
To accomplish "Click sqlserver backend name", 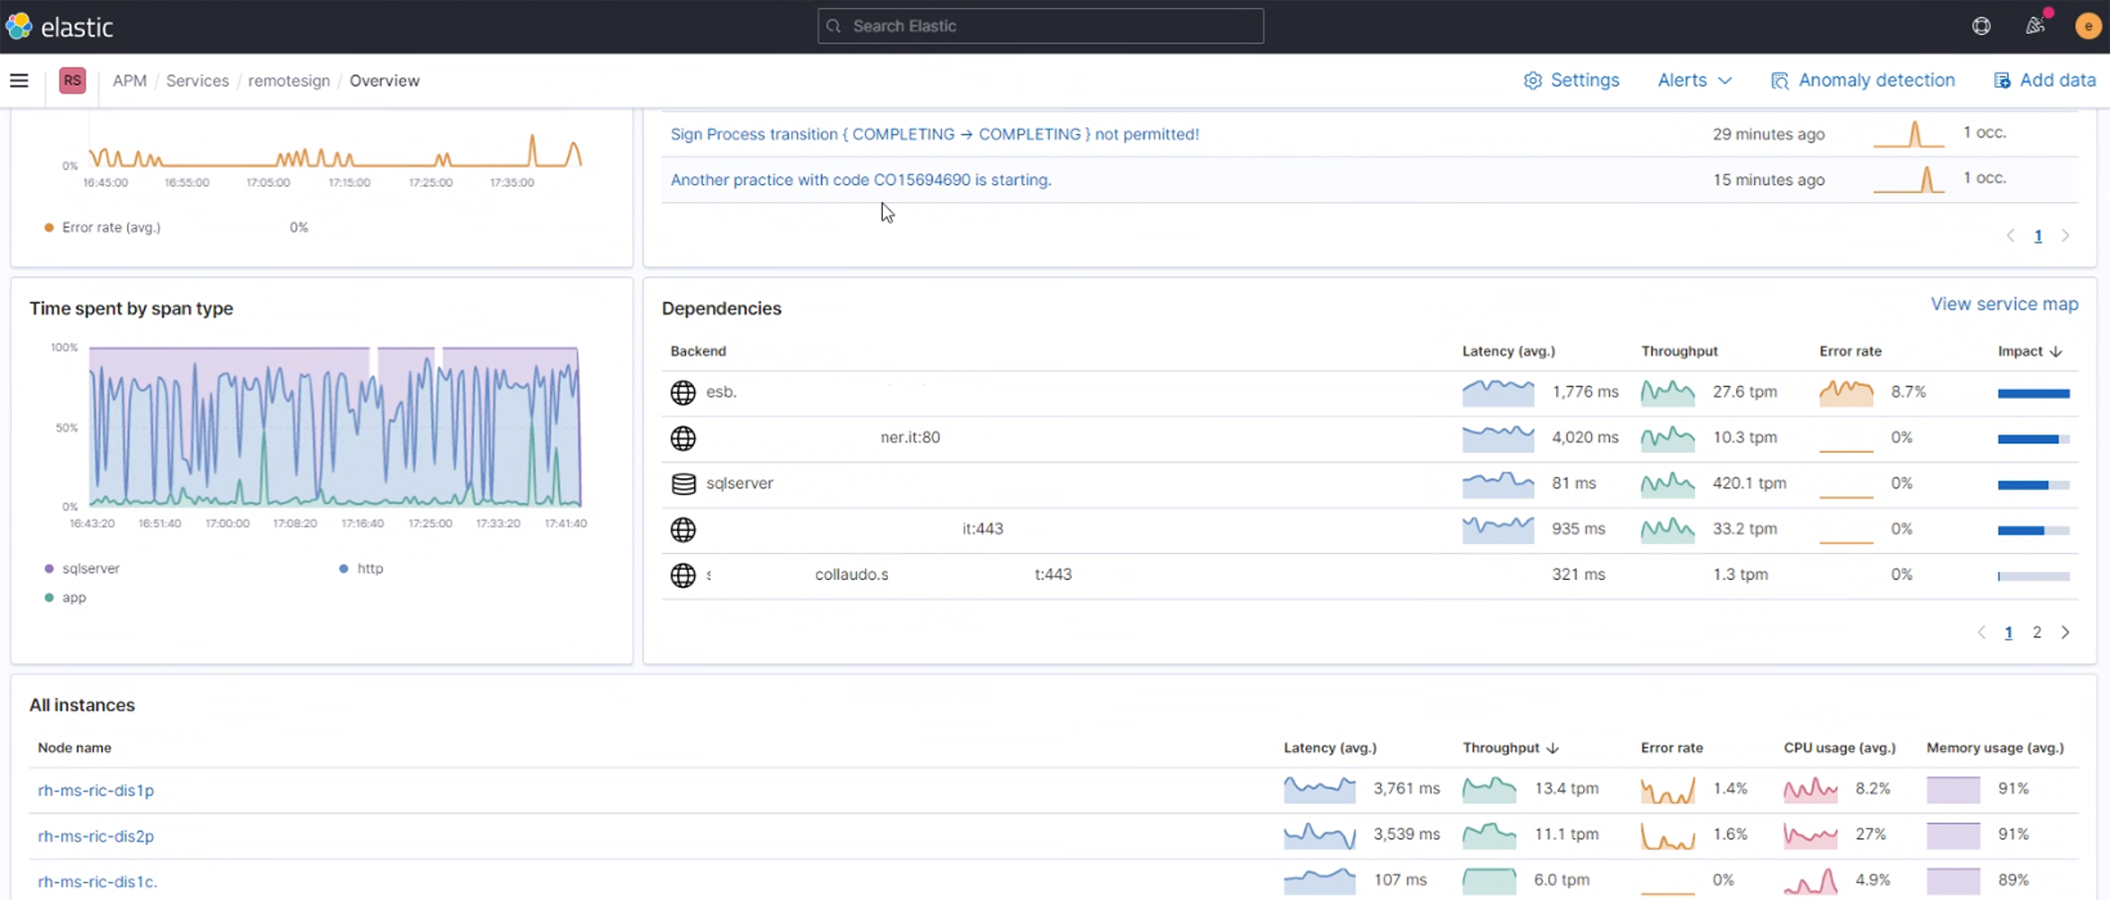I will pyautogui.click(x=739, y=483).
